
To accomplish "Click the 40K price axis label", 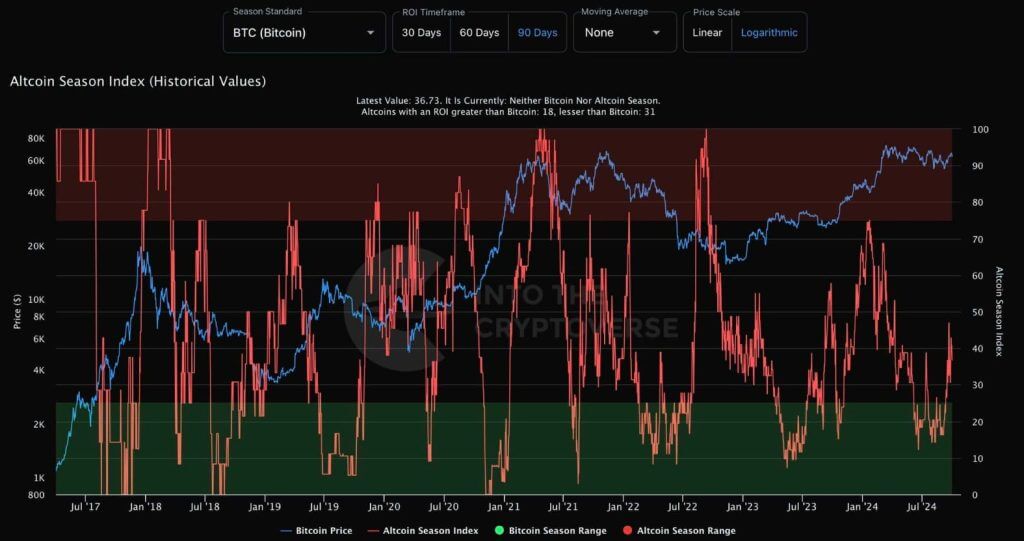I will 36,193.
